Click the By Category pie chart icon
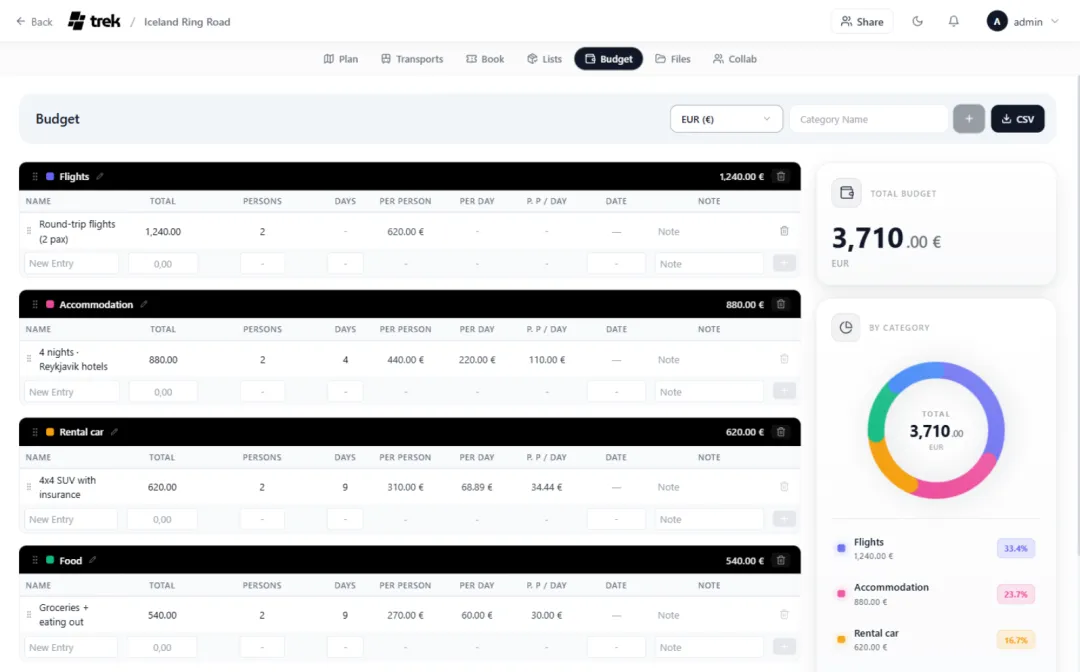Image resolution: width=1080 pixels, height=672 pixels. [846, 327]
